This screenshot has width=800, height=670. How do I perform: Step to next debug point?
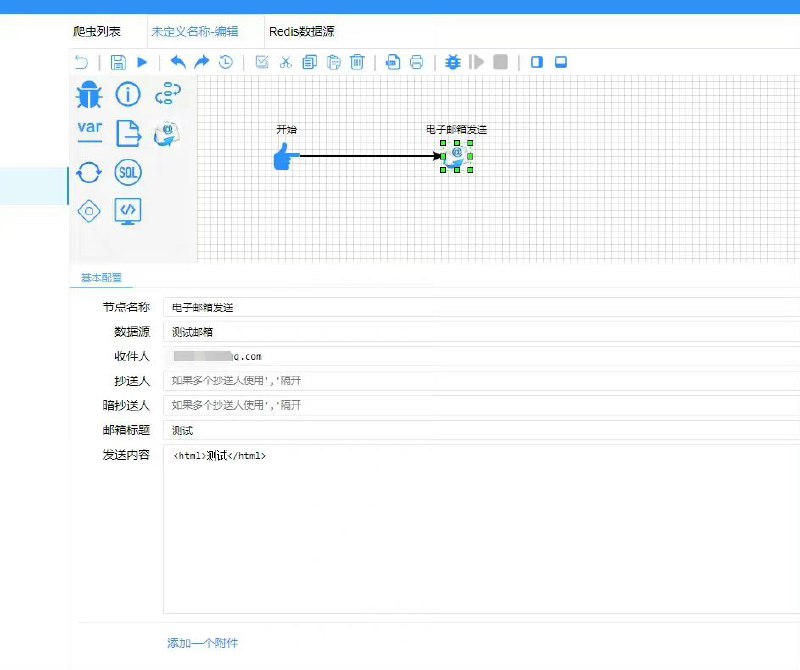[x=476, y=62]
